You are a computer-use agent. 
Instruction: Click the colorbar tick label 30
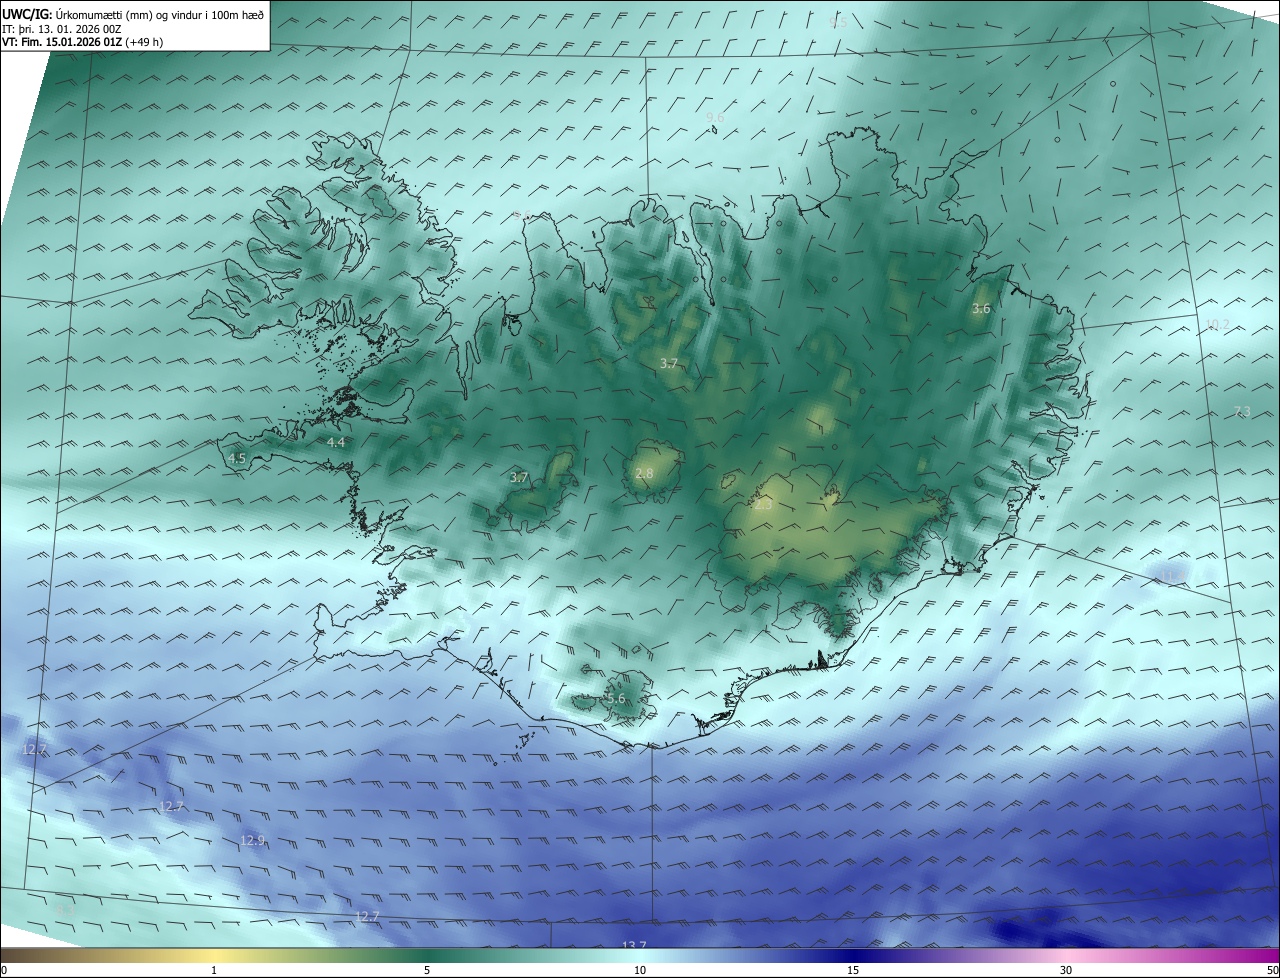(1066, 971)
